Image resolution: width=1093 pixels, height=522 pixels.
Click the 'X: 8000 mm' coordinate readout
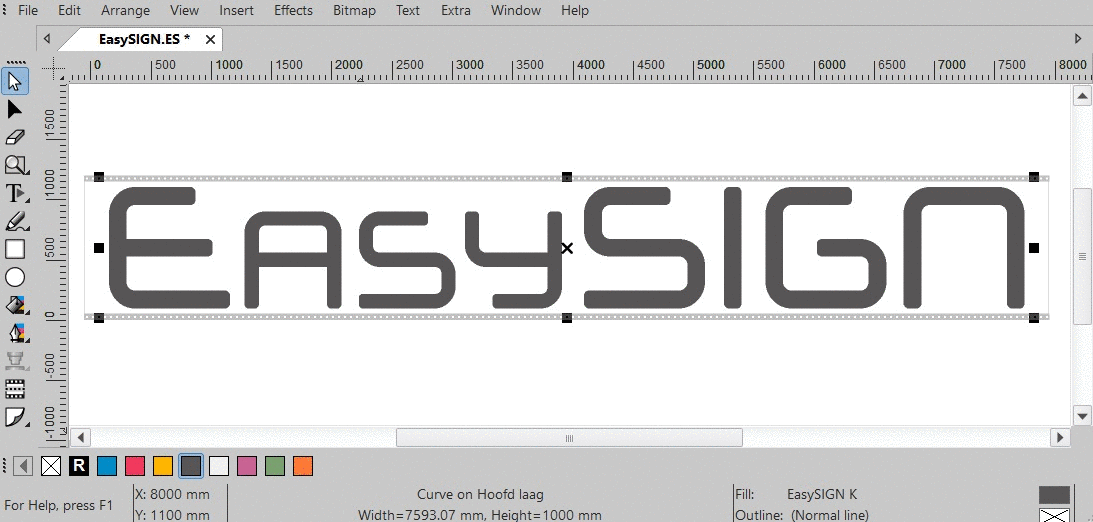pyautogui.click(x=171, y=495)
